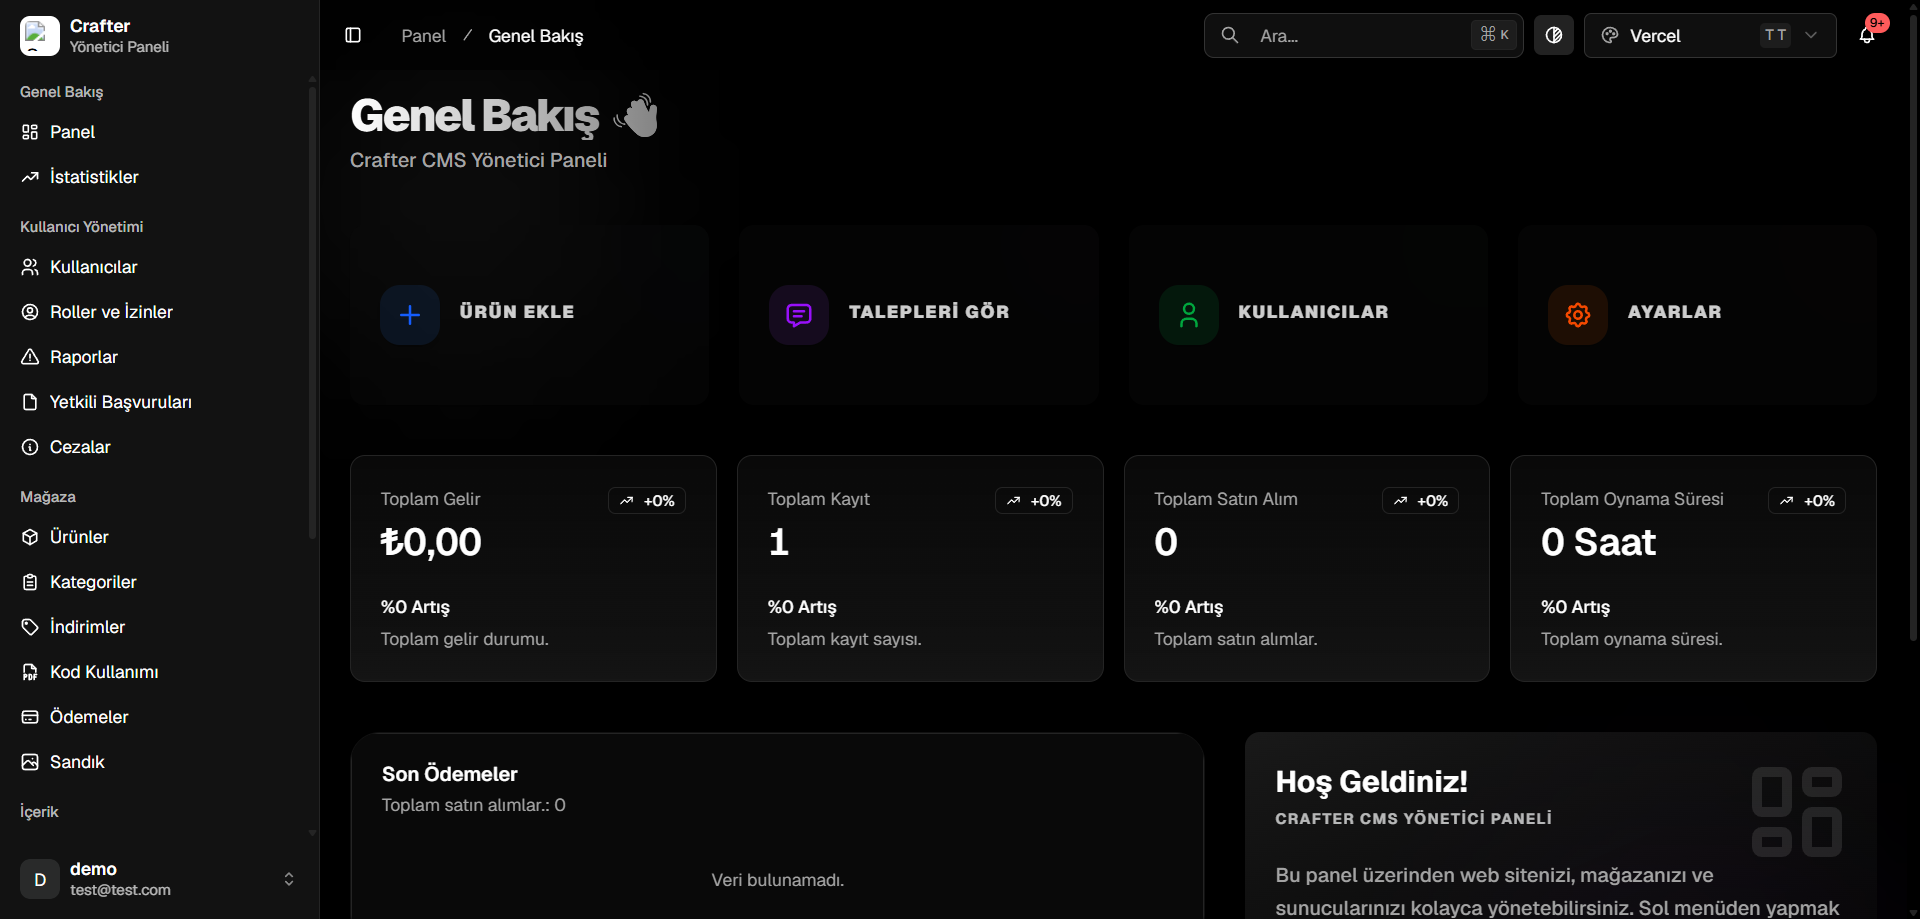Open the notifications bell
The width and height of the screenshot is (1920, 919).
pos(1867,36)
